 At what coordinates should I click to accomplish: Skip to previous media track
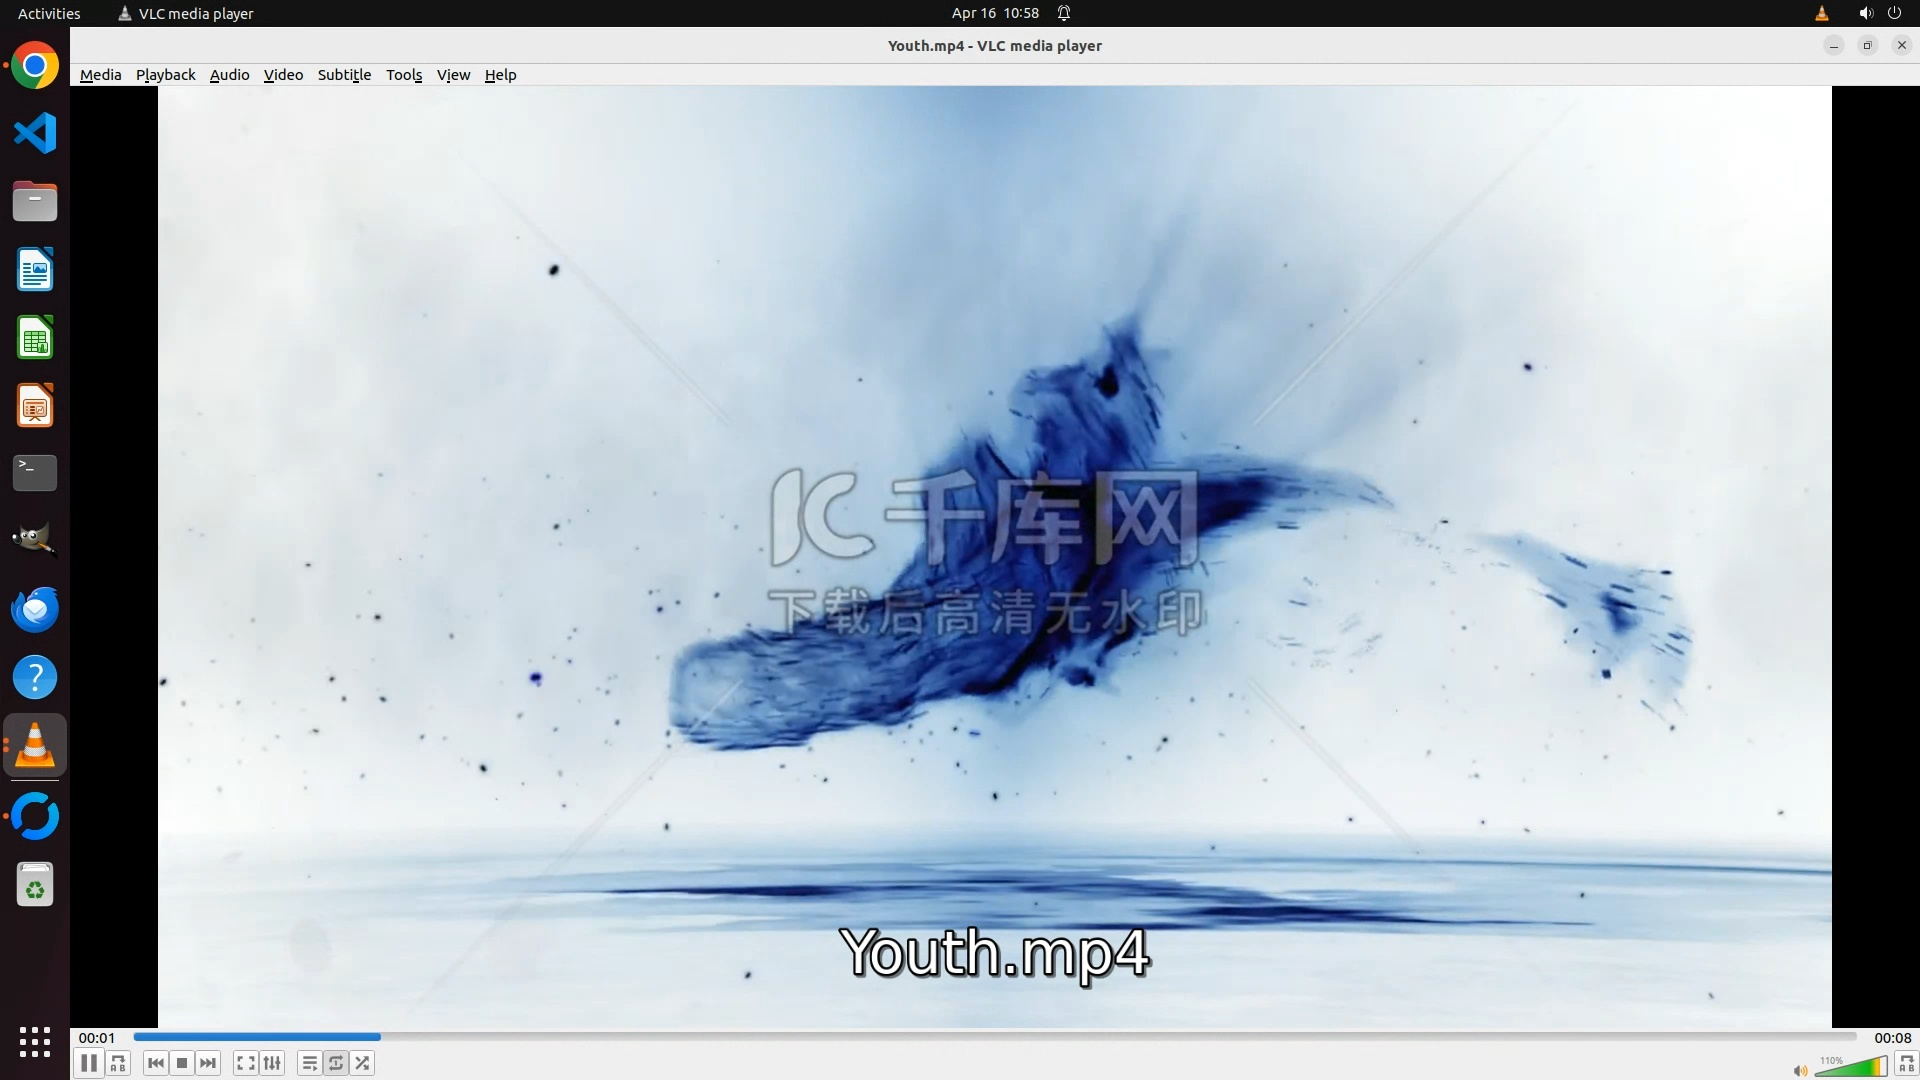[155, 1063]
